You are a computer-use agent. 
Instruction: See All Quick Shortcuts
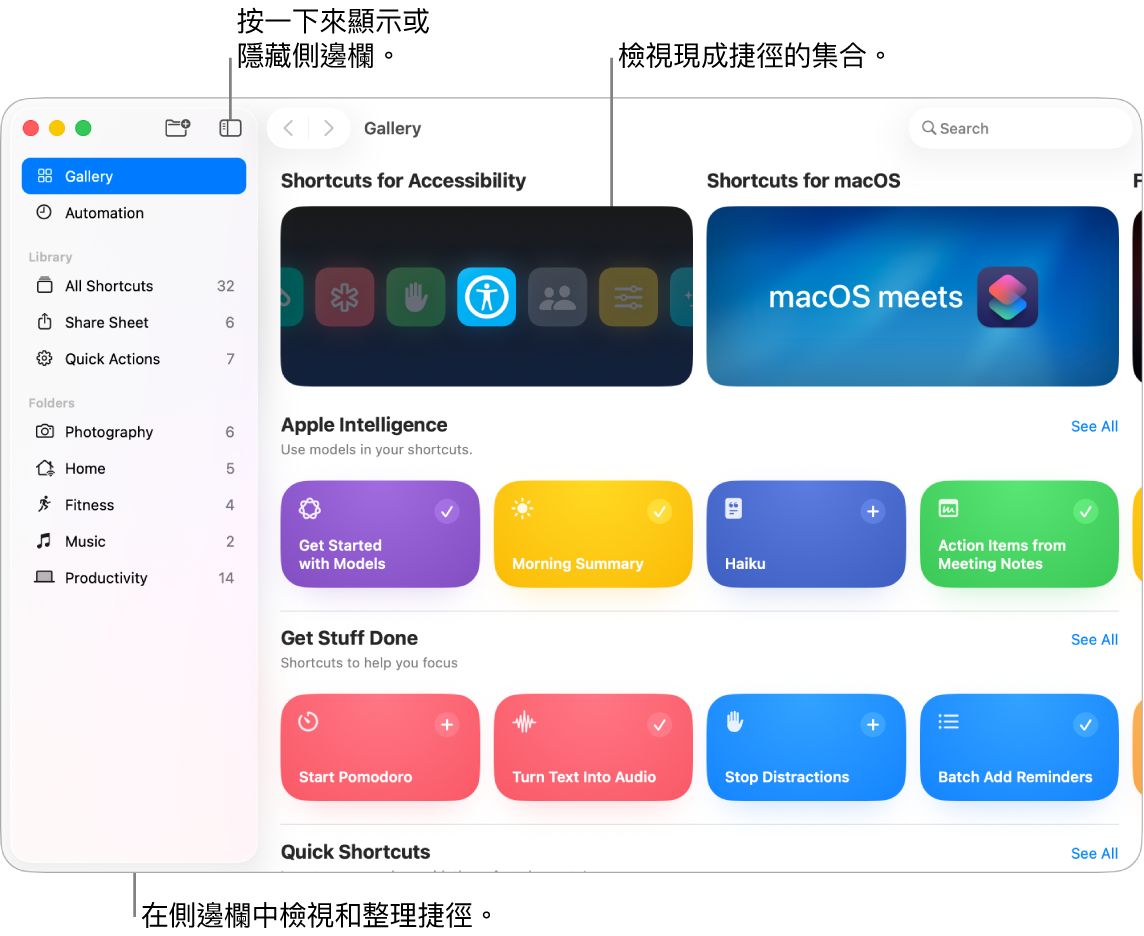(x=1094, y=854)
